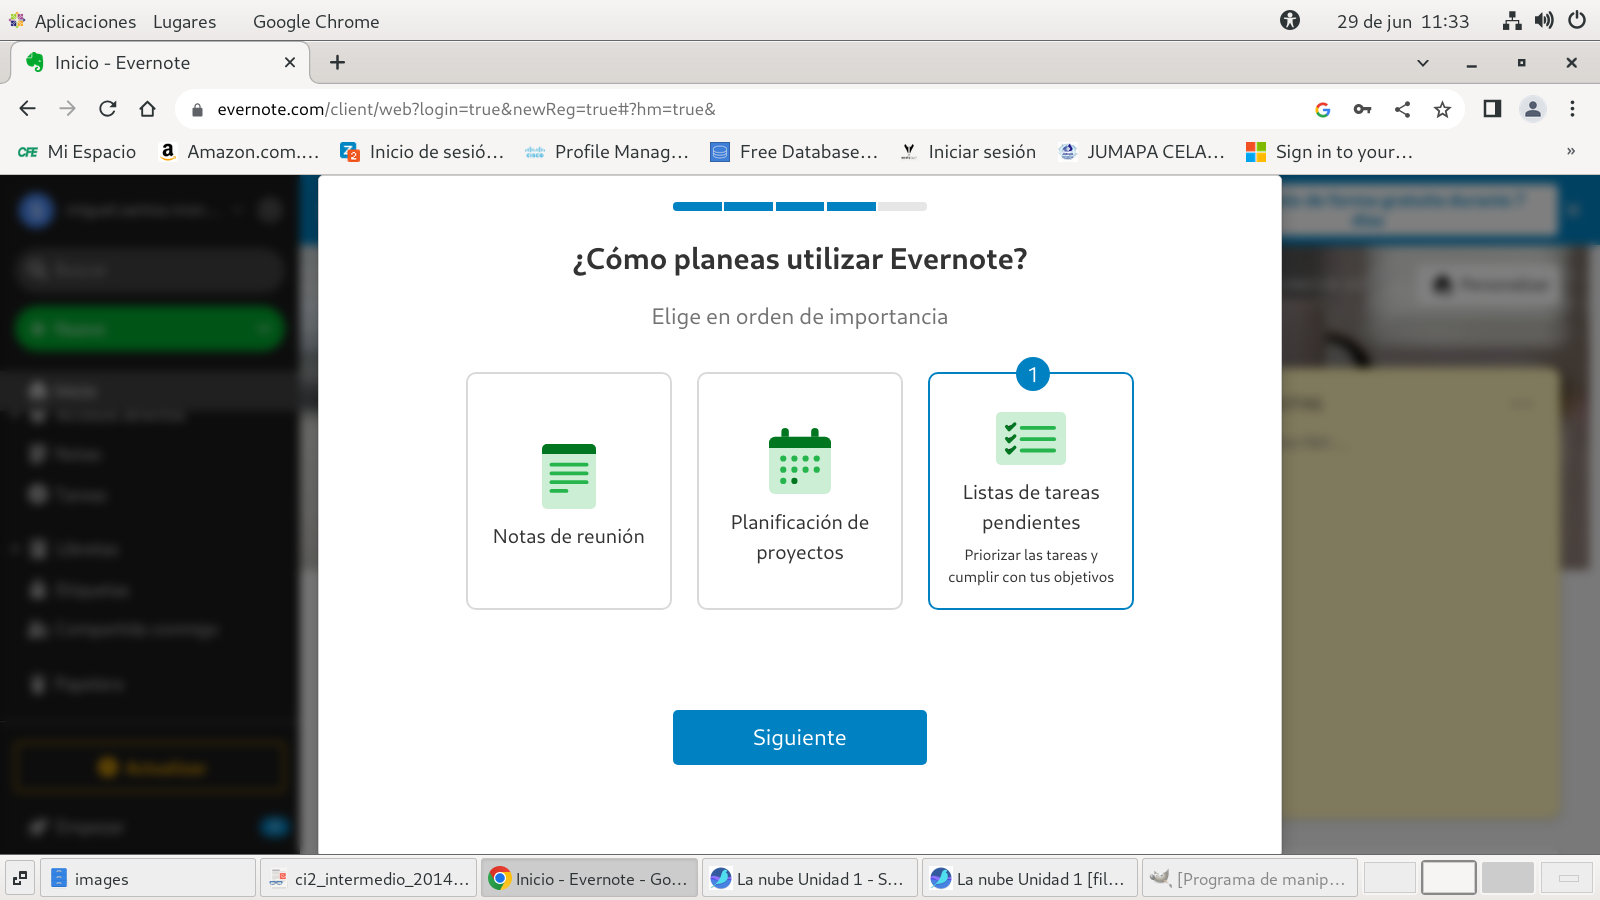This screenshot has height=900, width=1600.
Task: Open the Mi Espacio bookmark
Action: pyautogui.click(x=78, y=152)
